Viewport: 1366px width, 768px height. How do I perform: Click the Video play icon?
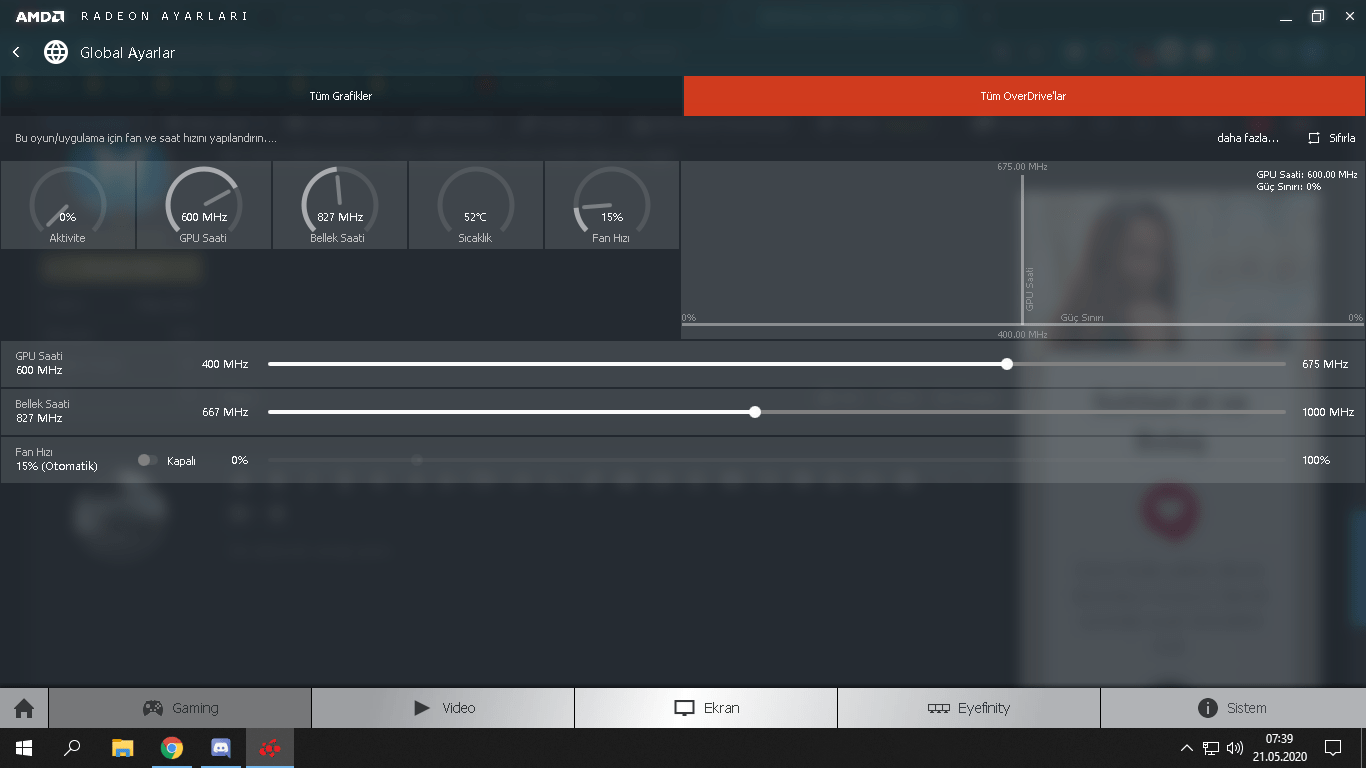(x=422, y=708)
